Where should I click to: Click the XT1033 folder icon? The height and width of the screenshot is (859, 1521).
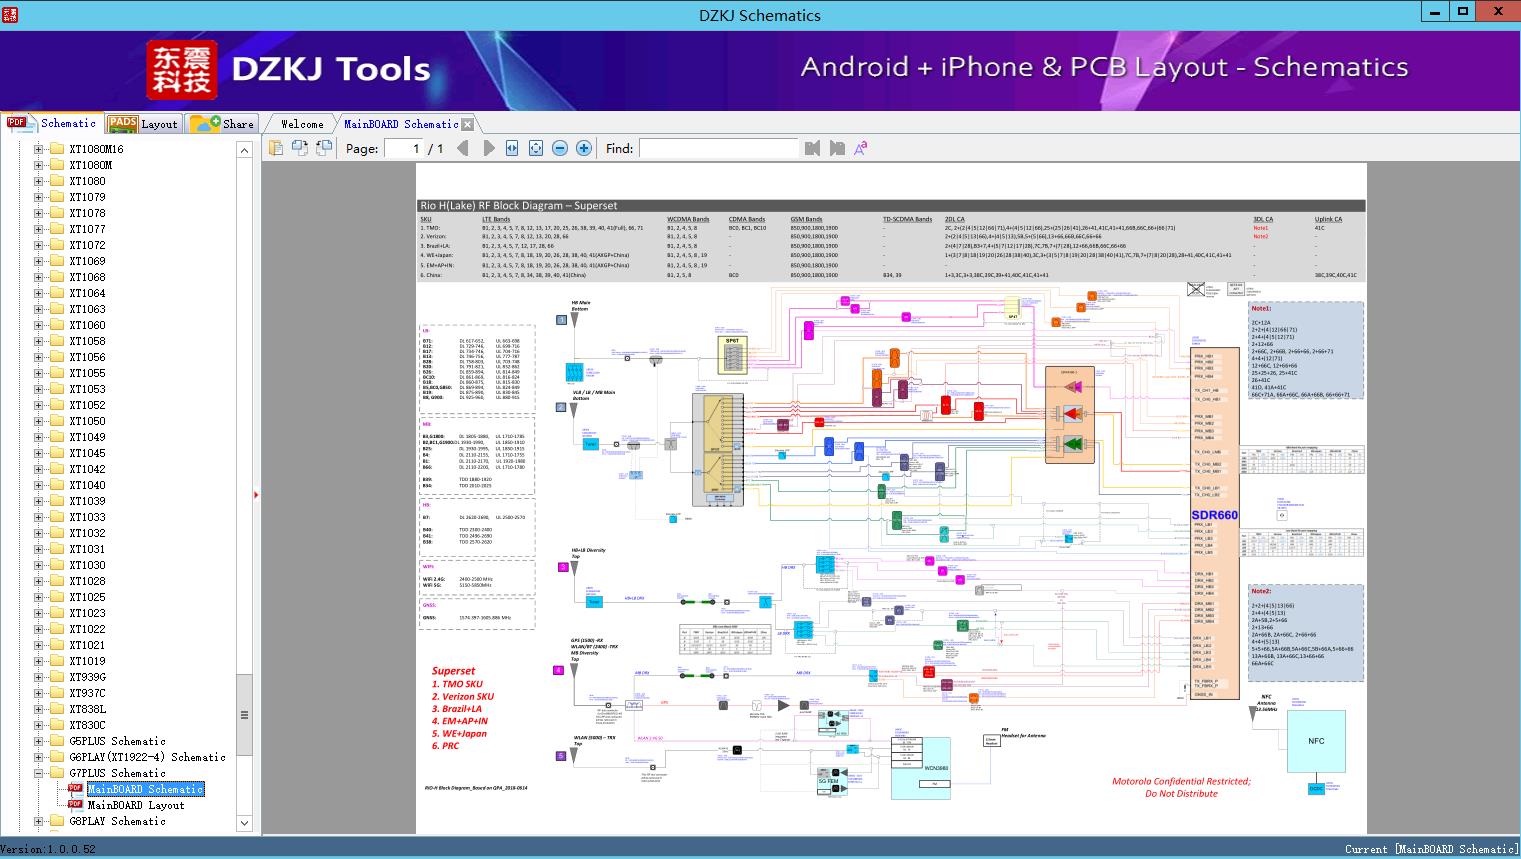[x=57, y=517]
